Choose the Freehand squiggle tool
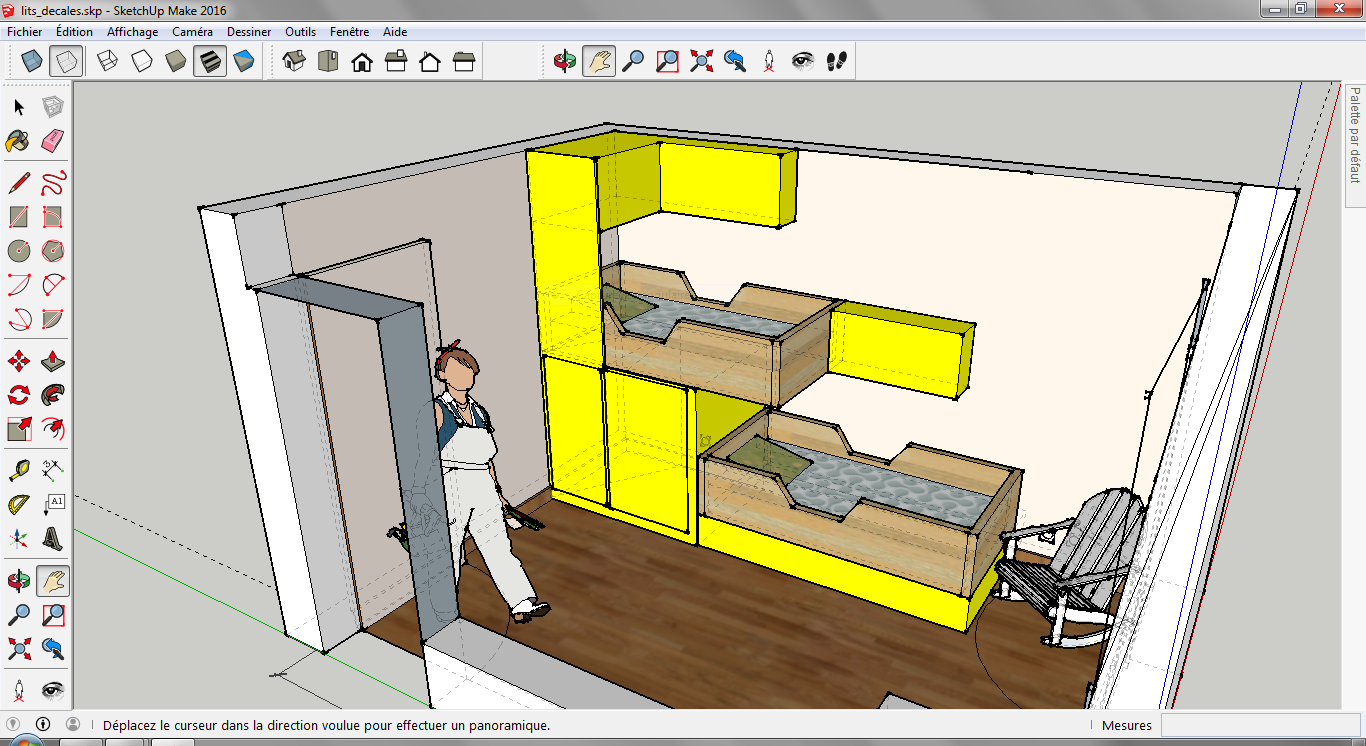1366x746 pixels. (53, 183)
